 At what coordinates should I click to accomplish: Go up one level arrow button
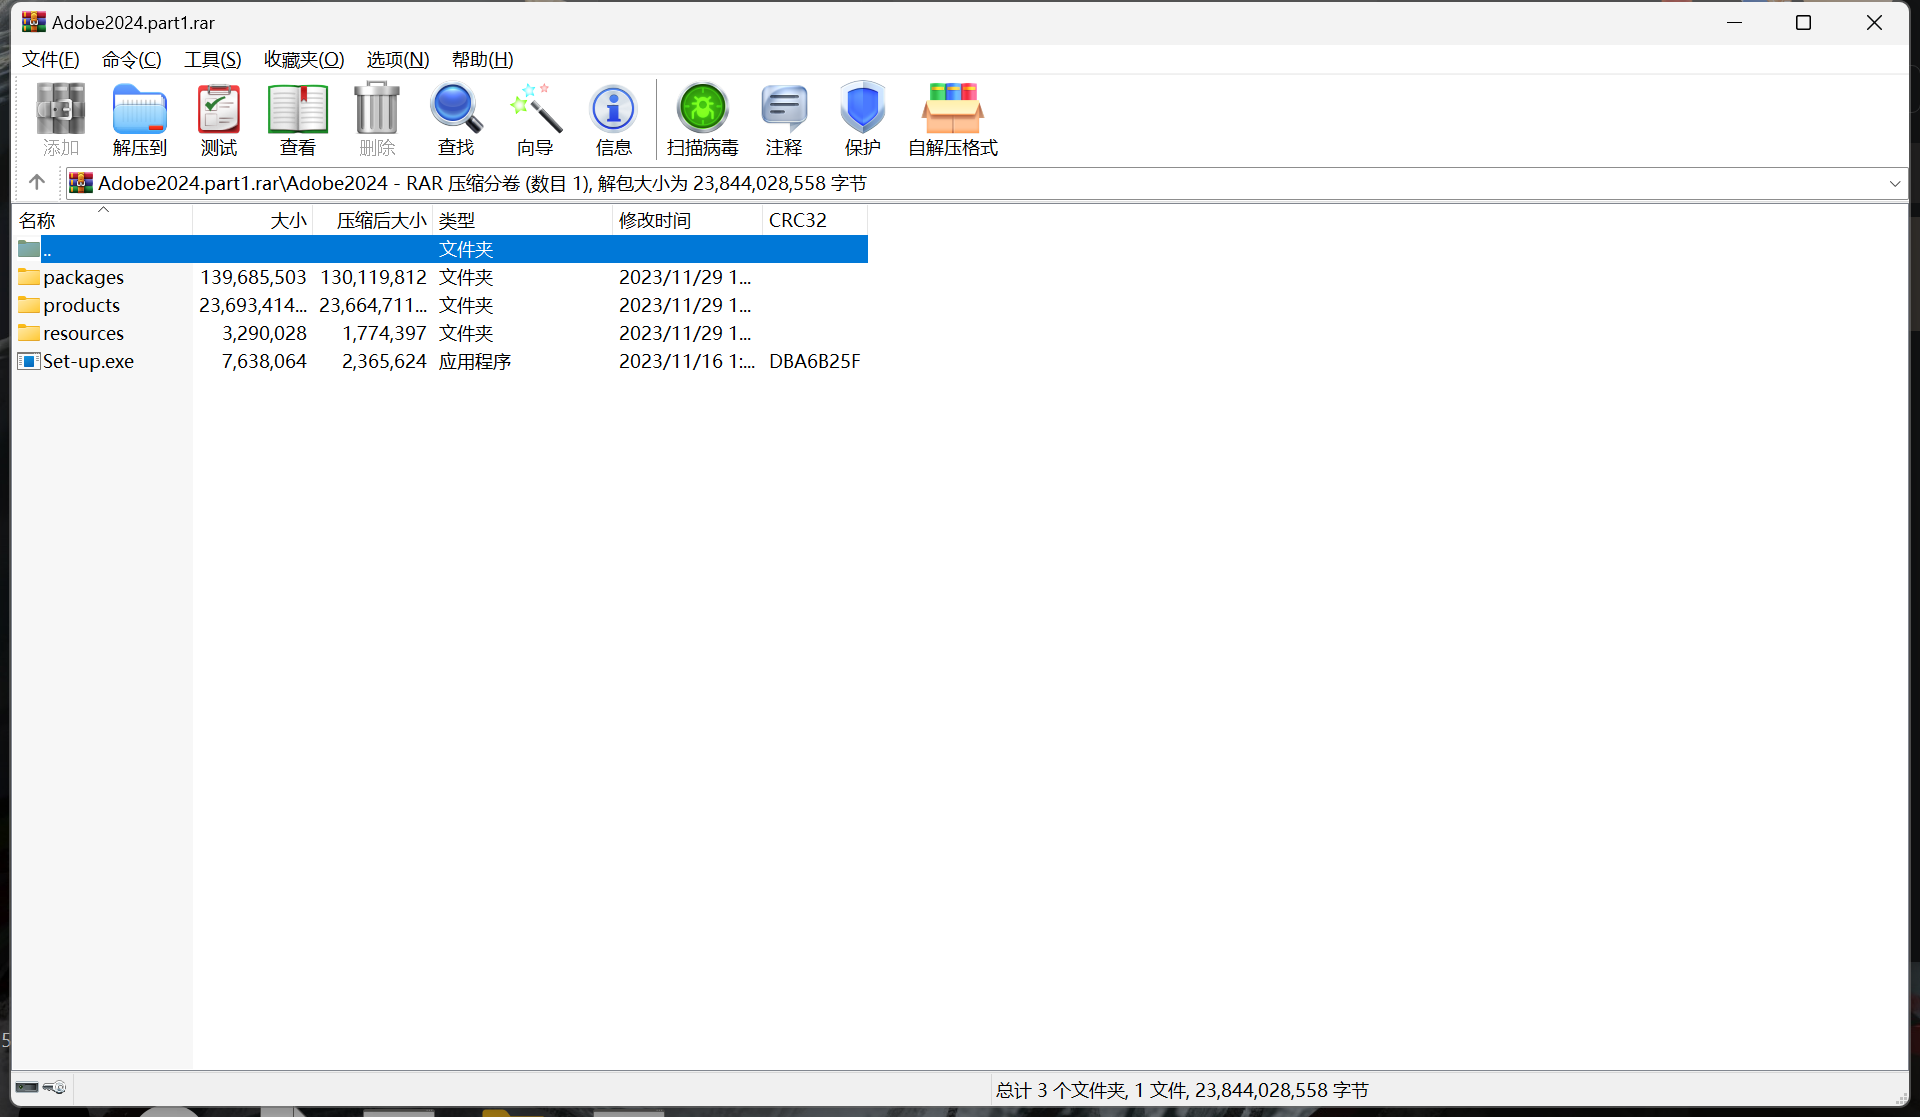coord(37,182)
